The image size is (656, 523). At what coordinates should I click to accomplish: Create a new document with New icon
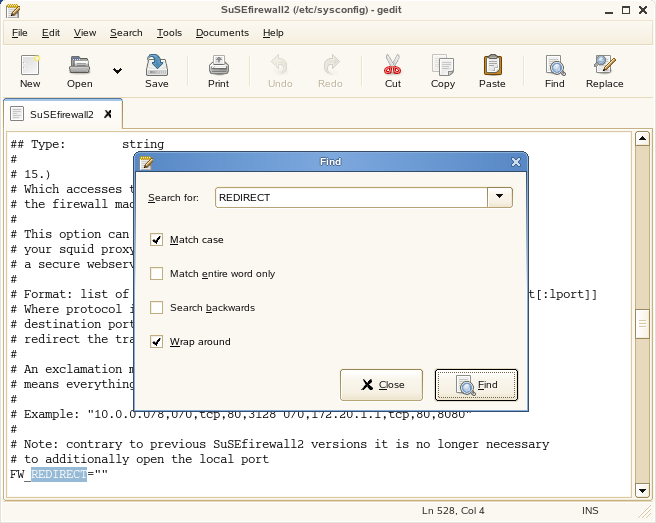[30, 71]
